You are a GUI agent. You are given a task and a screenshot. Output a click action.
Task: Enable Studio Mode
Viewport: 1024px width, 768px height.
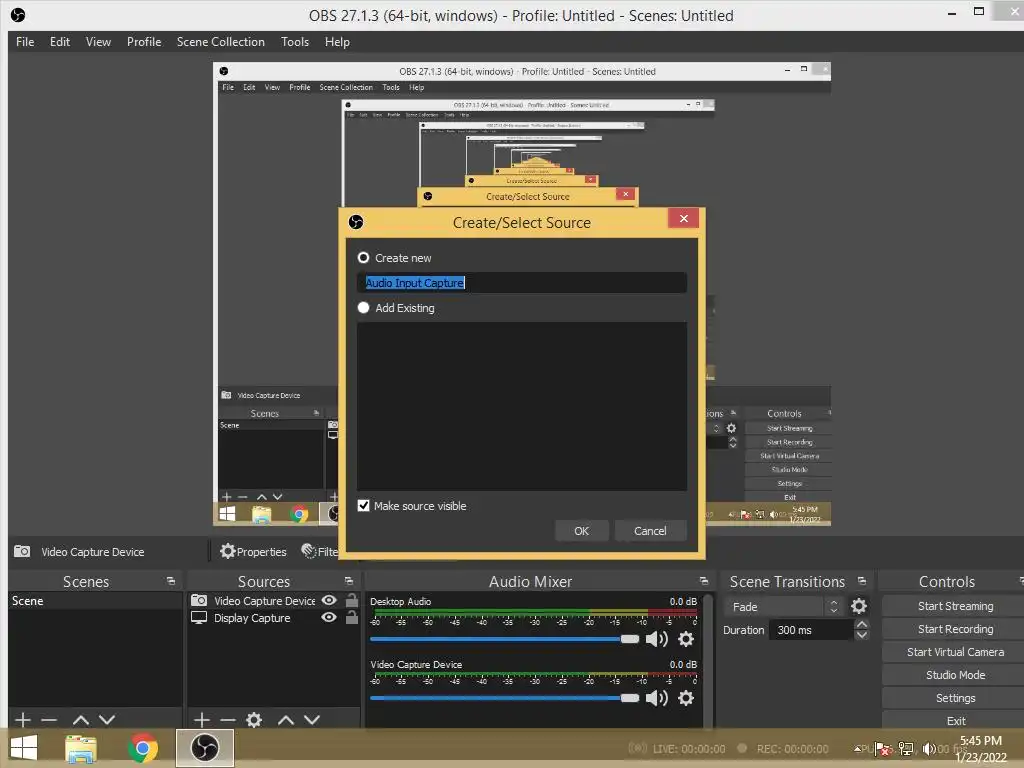click(x=955, y=675)
